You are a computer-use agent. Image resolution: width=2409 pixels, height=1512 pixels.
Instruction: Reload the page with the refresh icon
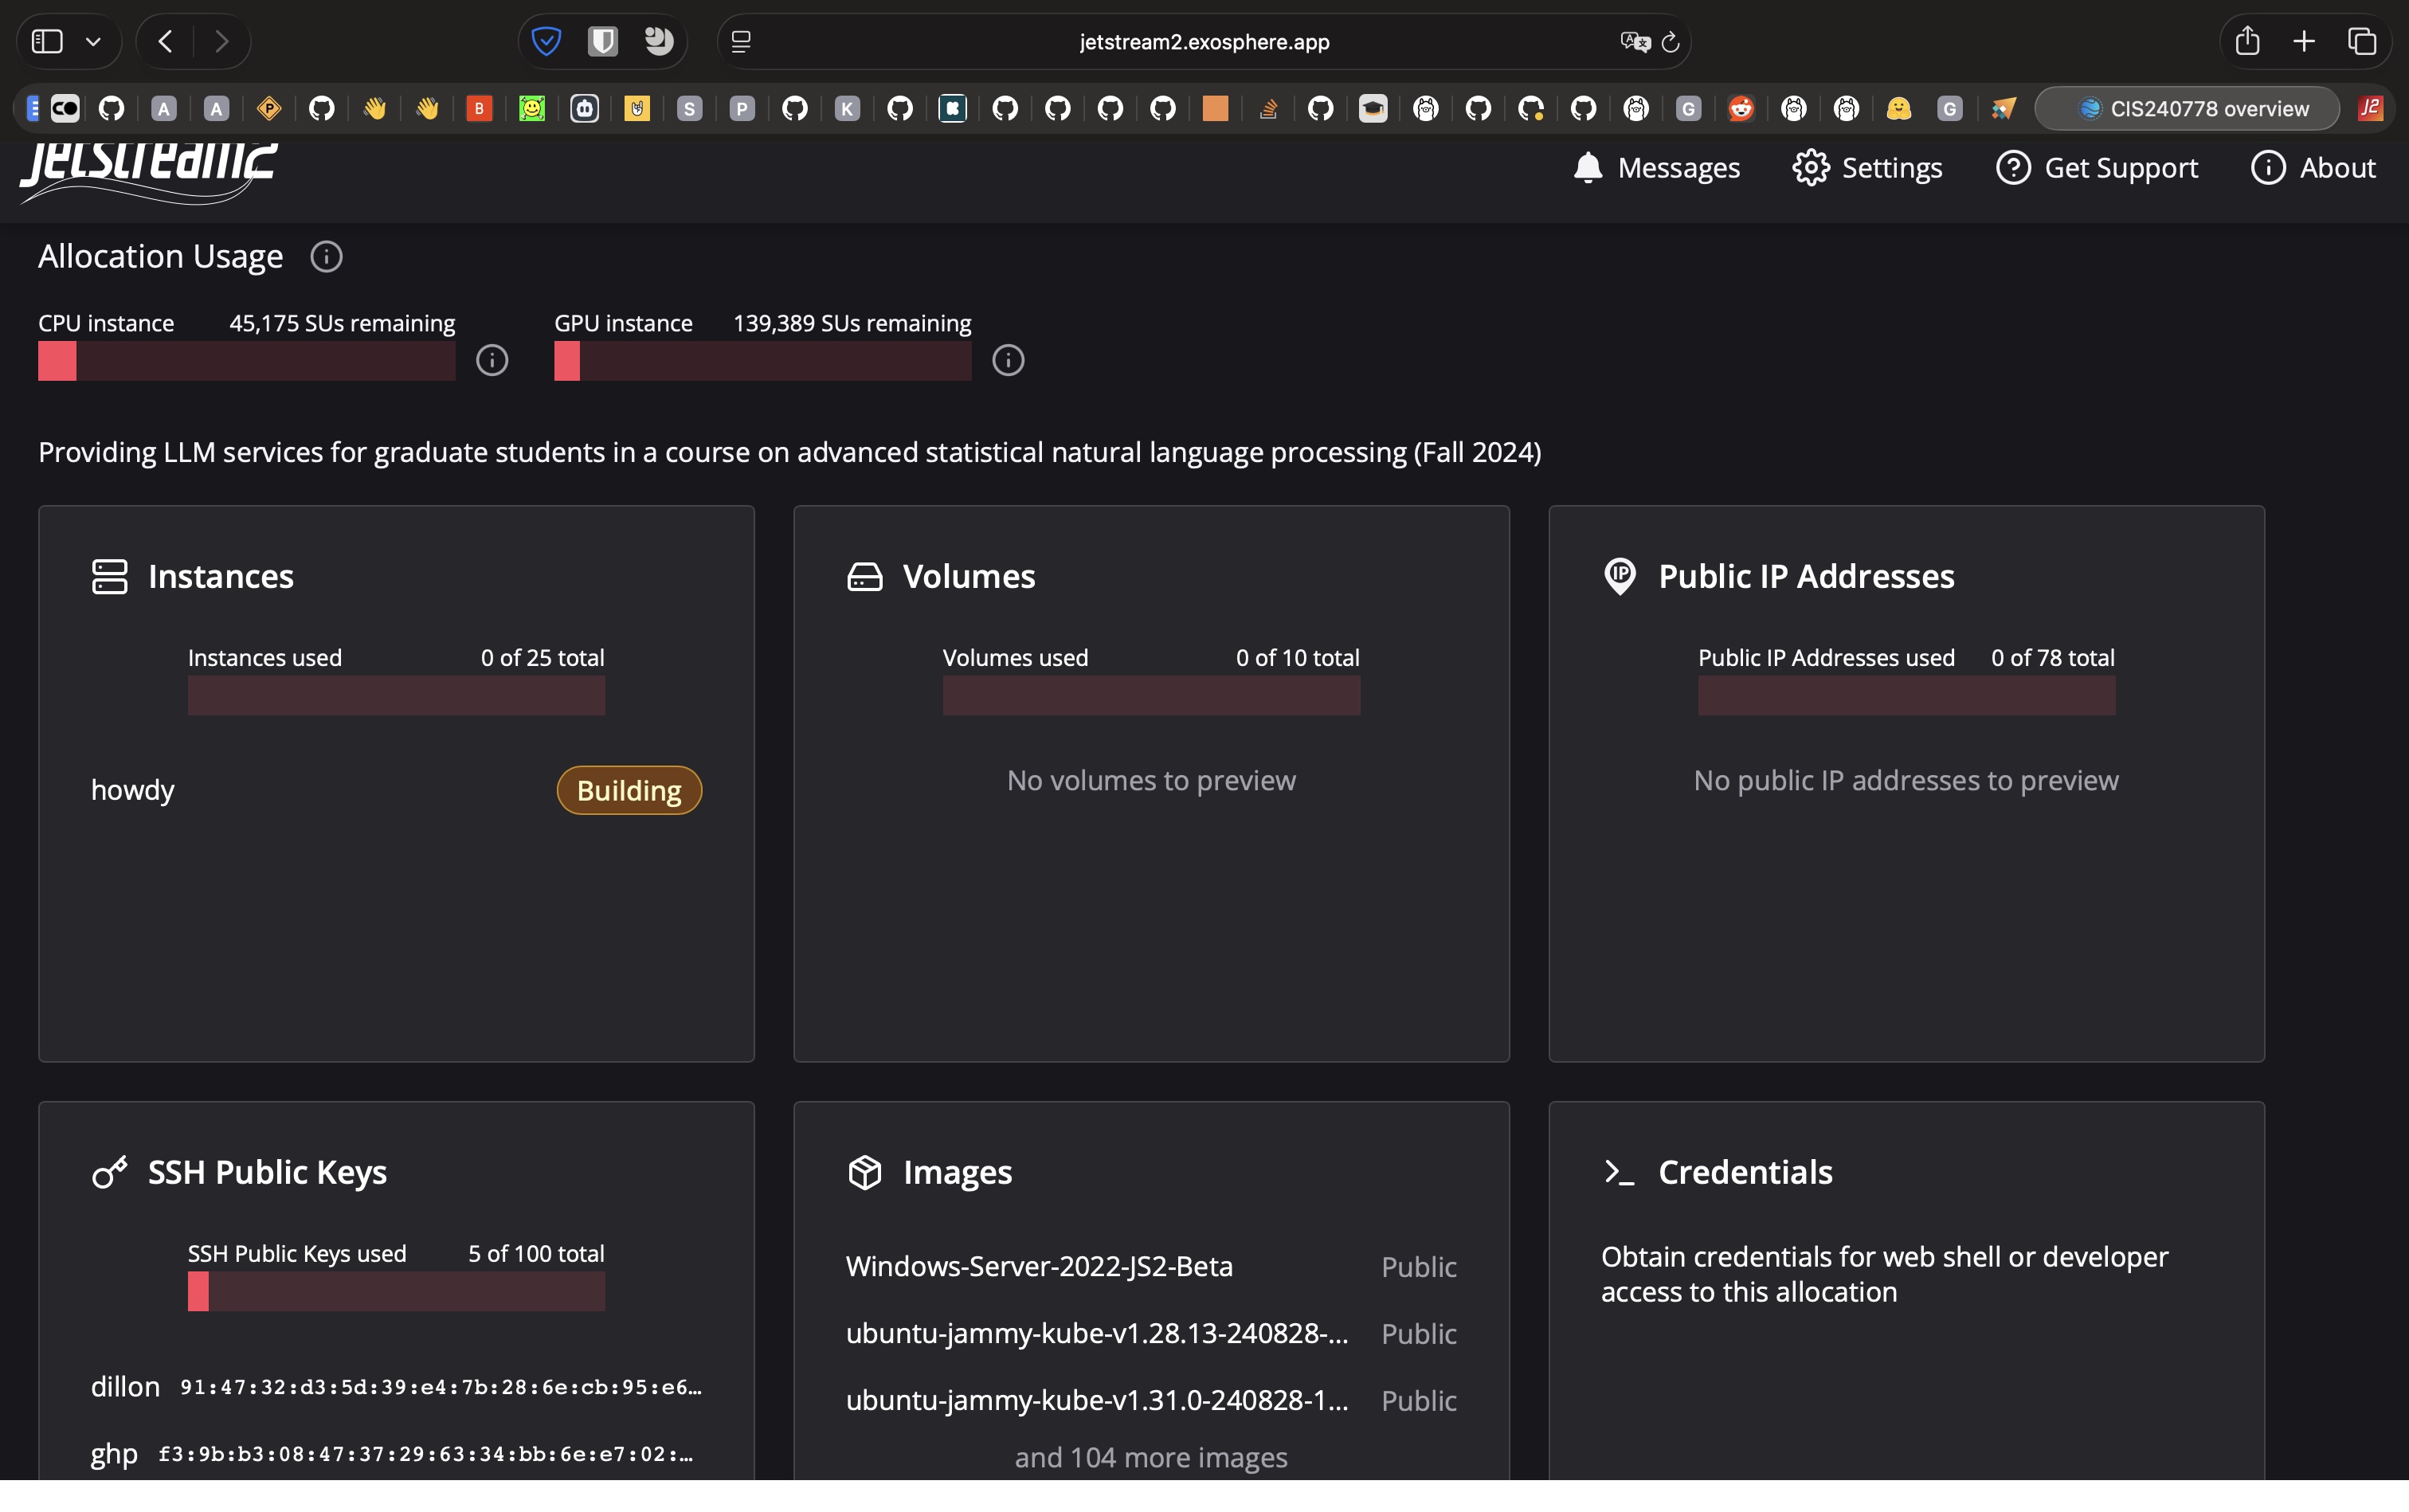click(1670, 42)
